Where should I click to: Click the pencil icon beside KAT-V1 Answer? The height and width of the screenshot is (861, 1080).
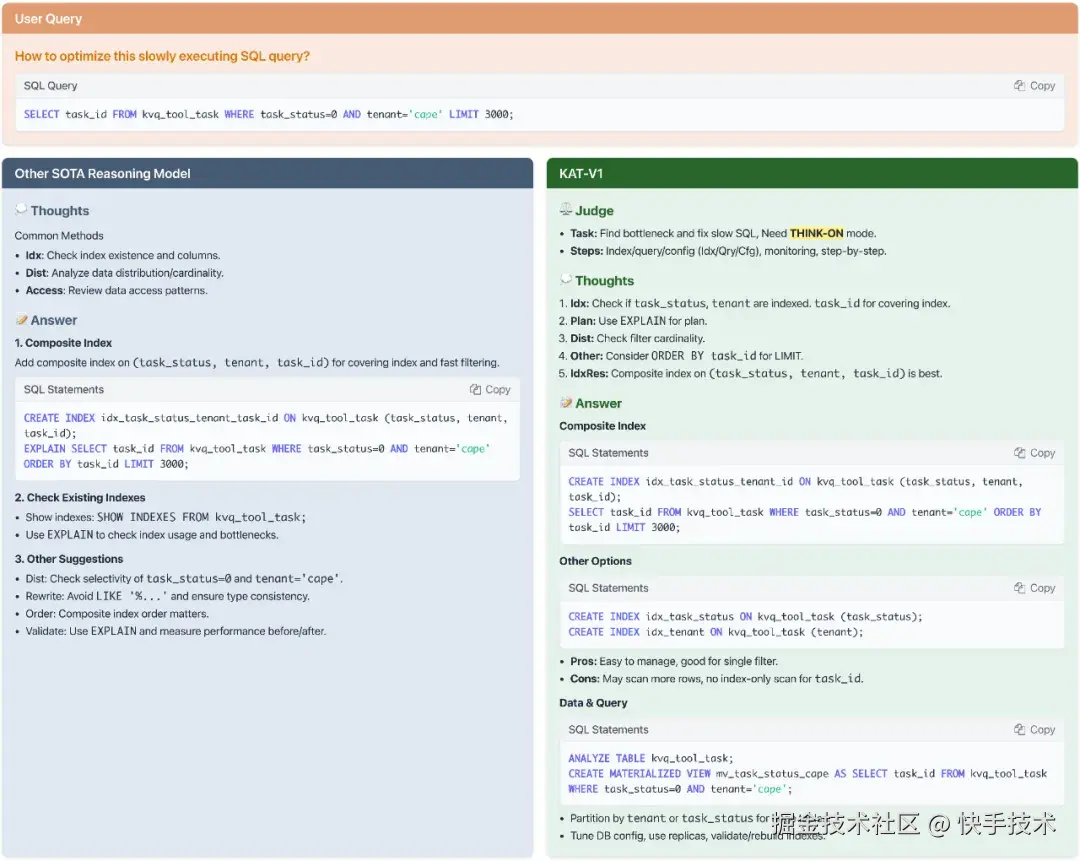point(565,402)
